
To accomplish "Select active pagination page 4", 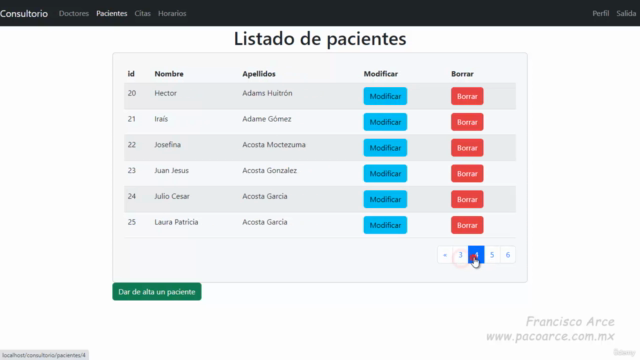I will coord(476,255).
